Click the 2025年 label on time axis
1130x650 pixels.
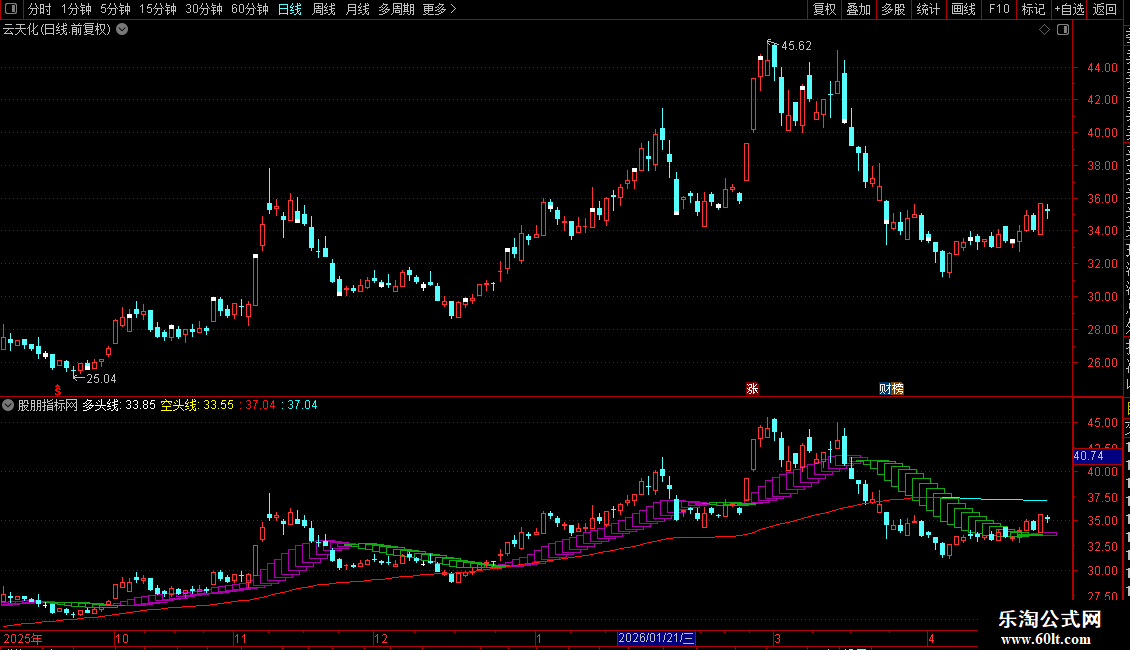(x=22, y=638)
